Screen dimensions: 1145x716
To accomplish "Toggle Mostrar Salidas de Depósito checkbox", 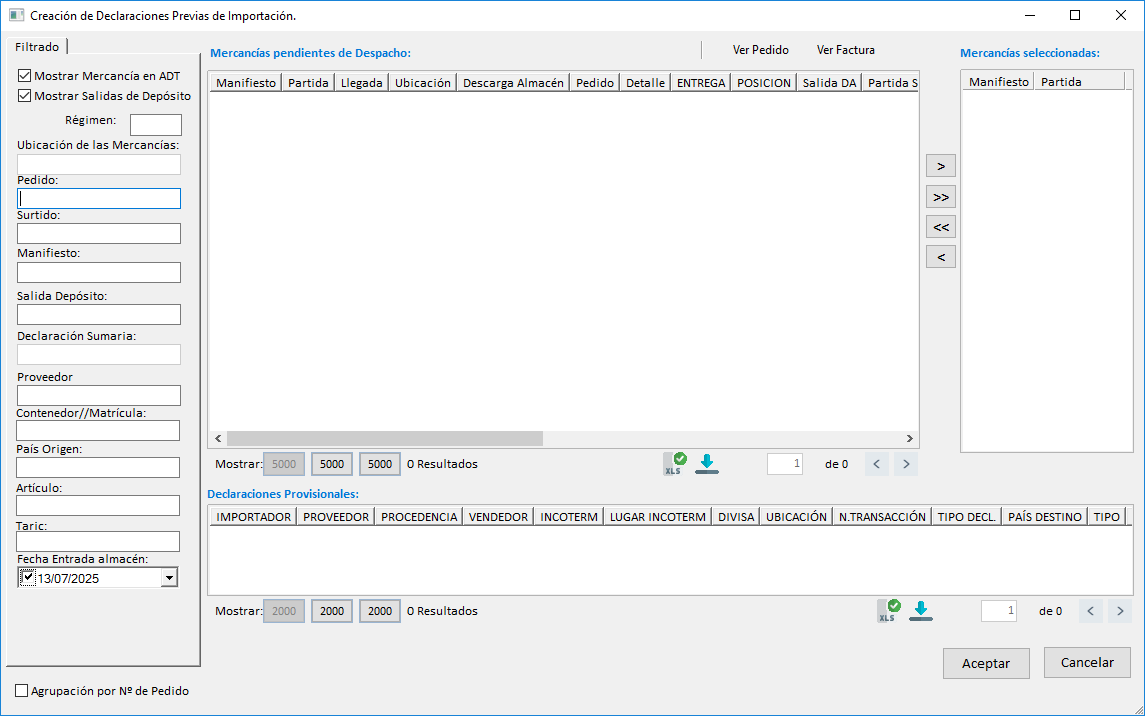I will pos(25,96).
